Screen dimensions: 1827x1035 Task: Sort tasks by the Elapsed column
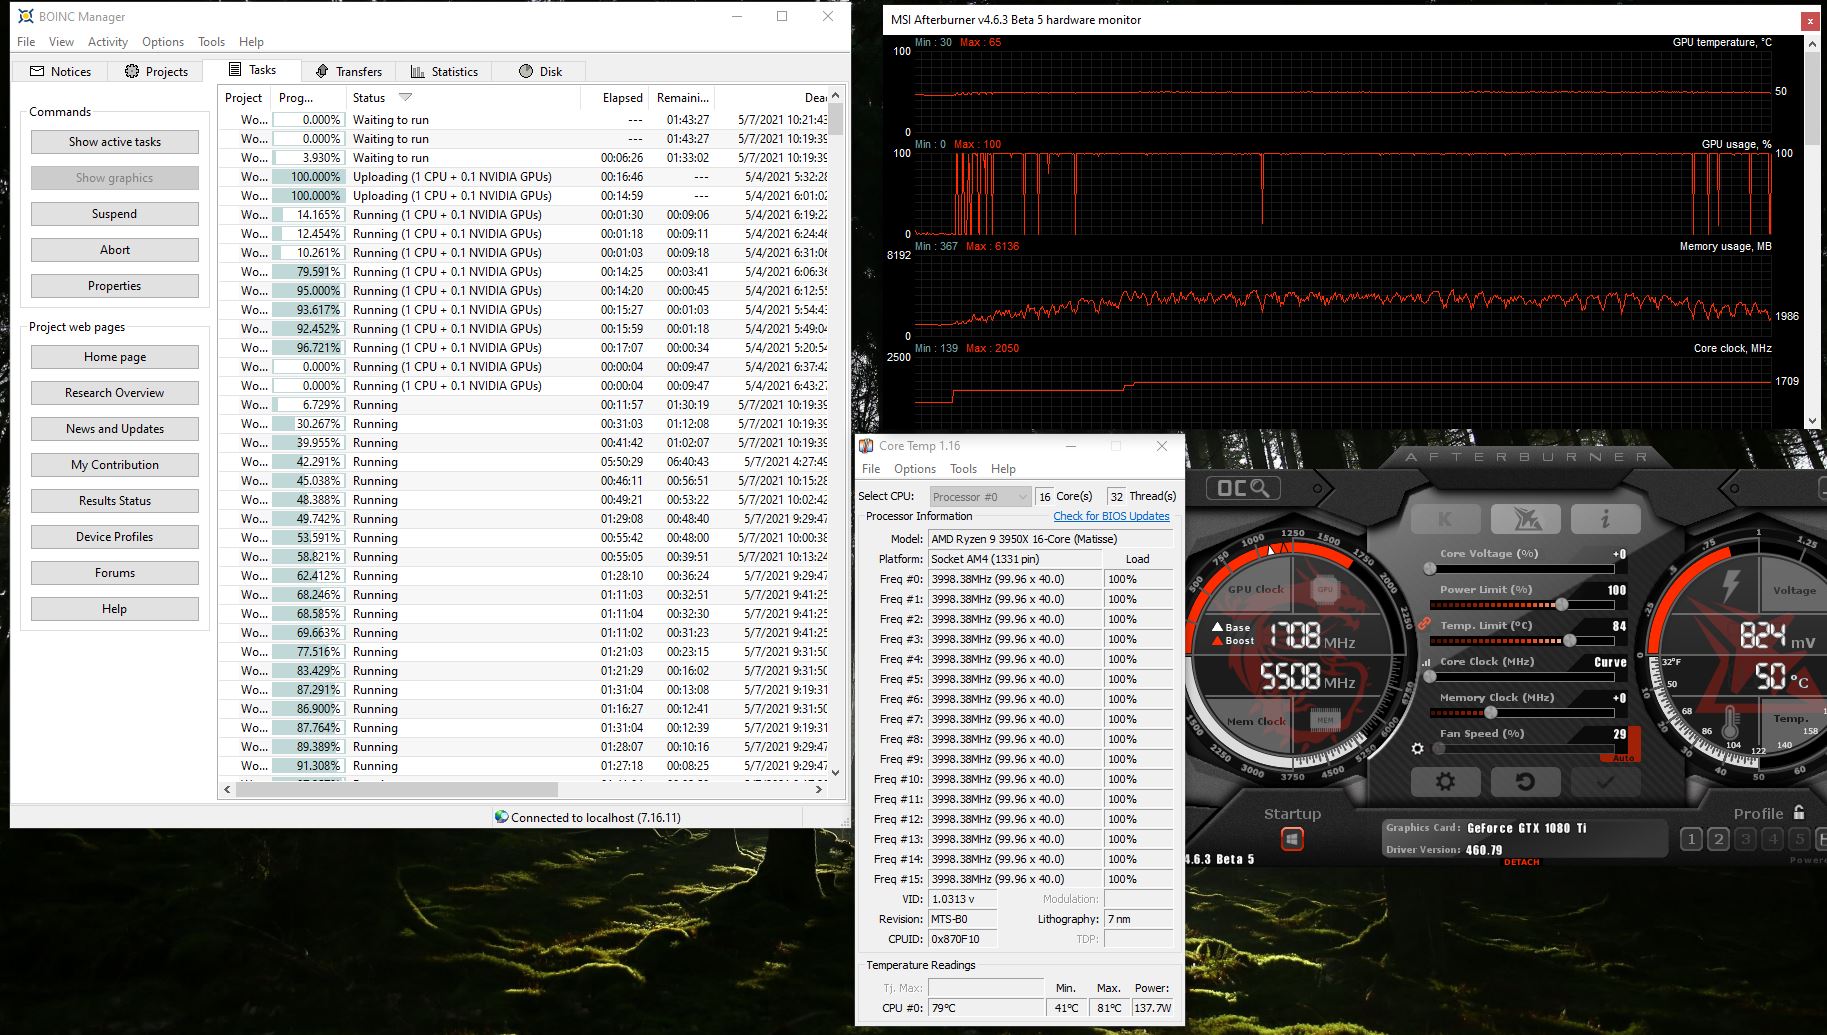coord(614,97)
